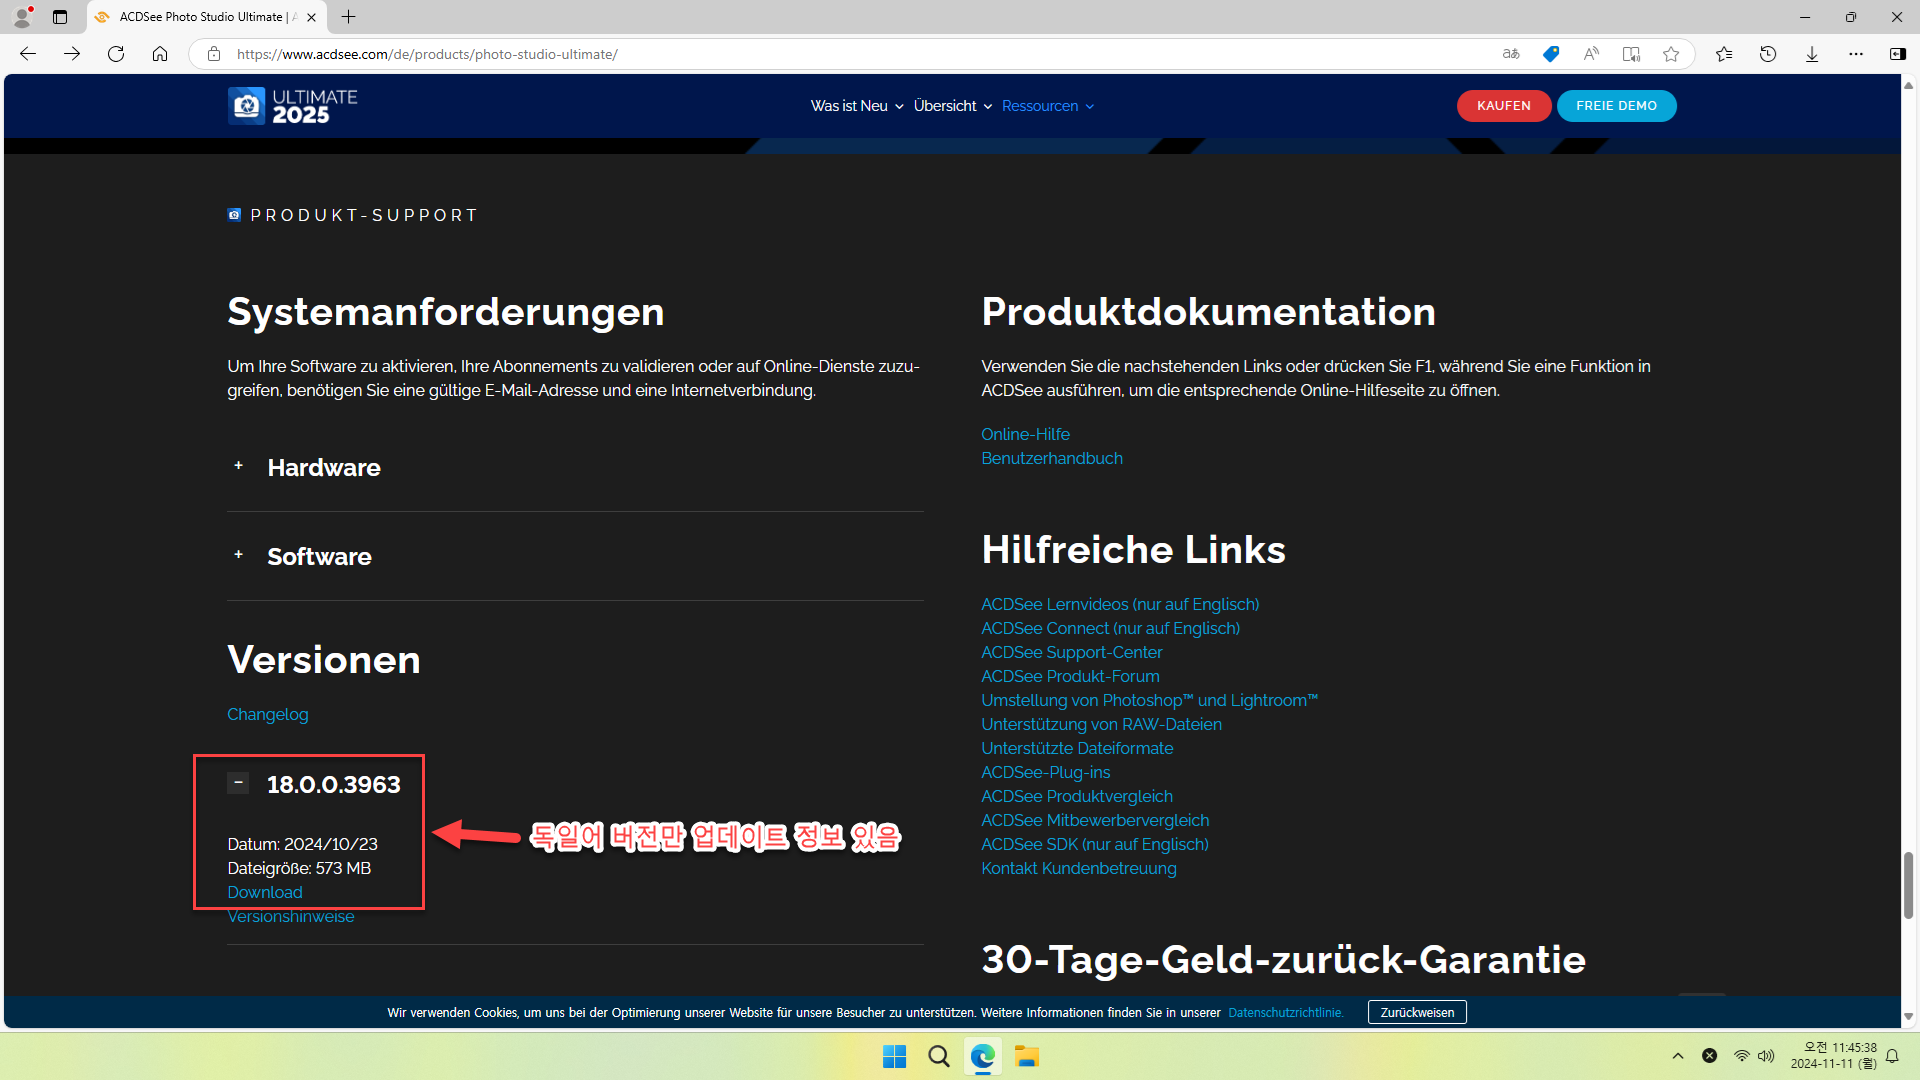Close the ACDSee Photo Studio tab
This screenshot has height=1080, width=1920.
tap(311, 17)
